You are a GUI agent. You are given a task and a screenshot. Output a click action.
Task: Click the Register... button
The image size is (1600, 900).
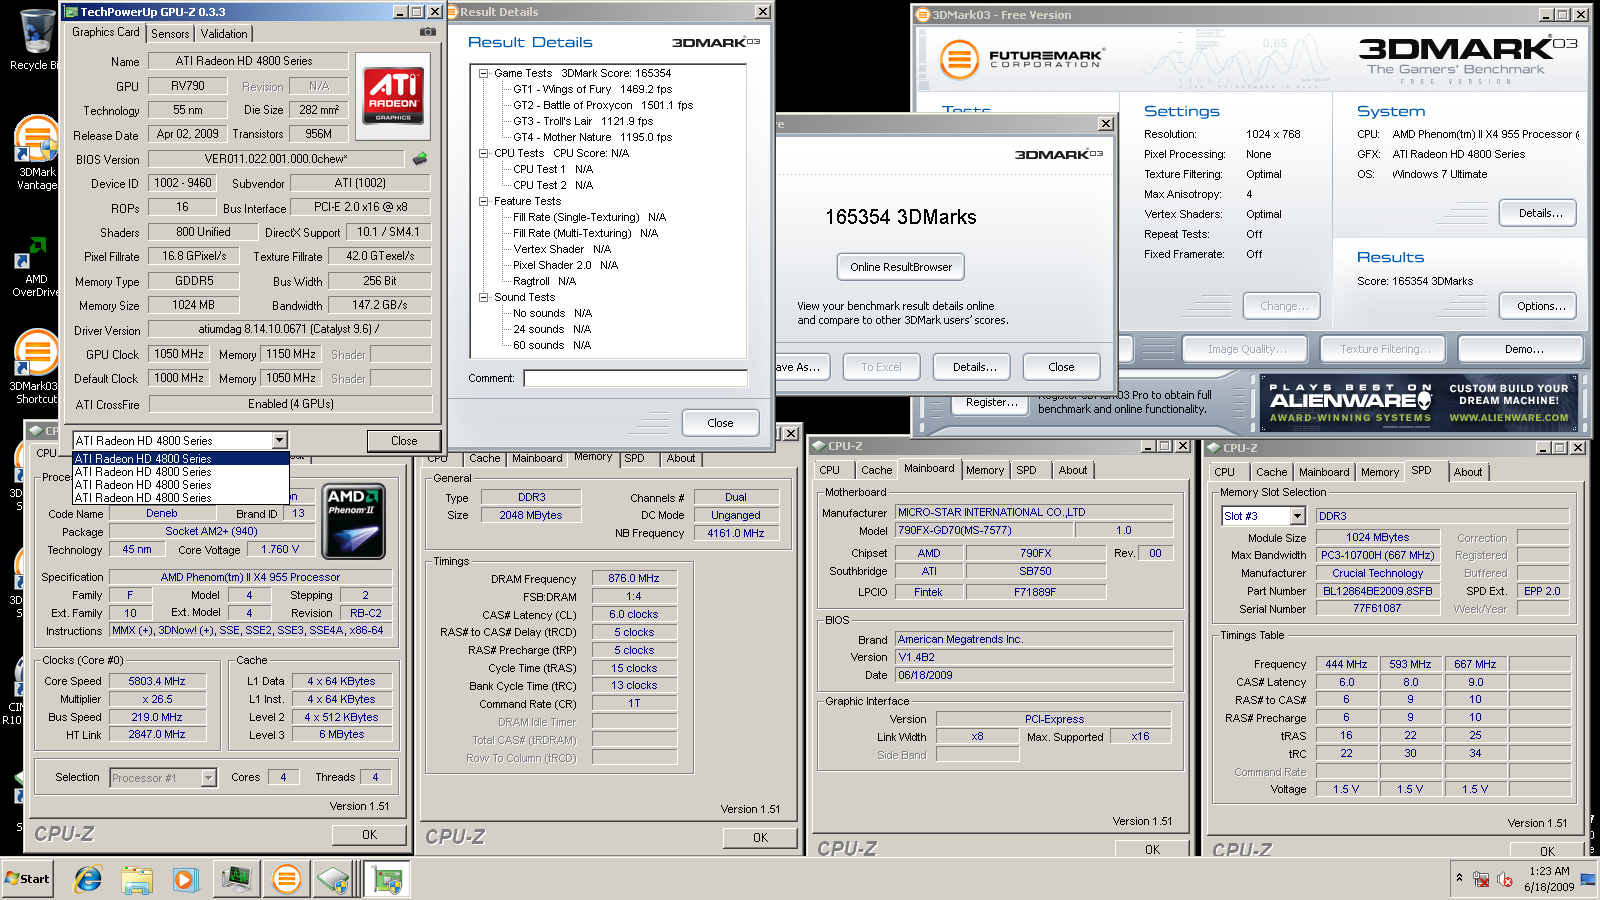coord(990,402)
